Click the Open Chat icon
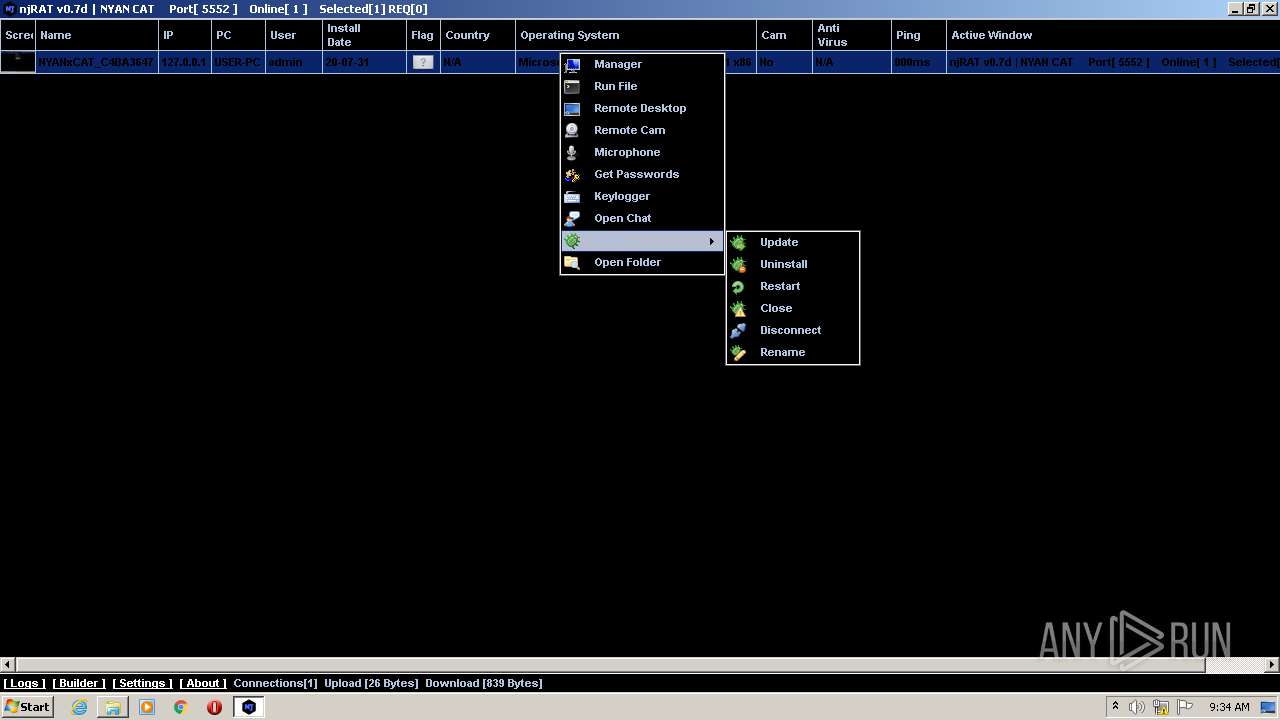1280x720 pixels. pos(572,219)
